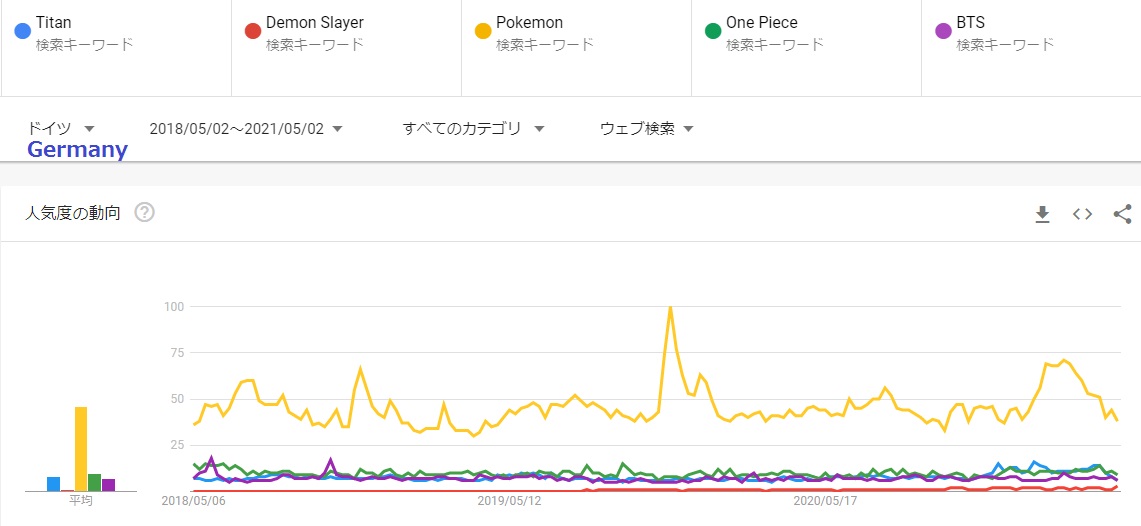
Task: Click the embed code icon
Action: pos(1082,213)
